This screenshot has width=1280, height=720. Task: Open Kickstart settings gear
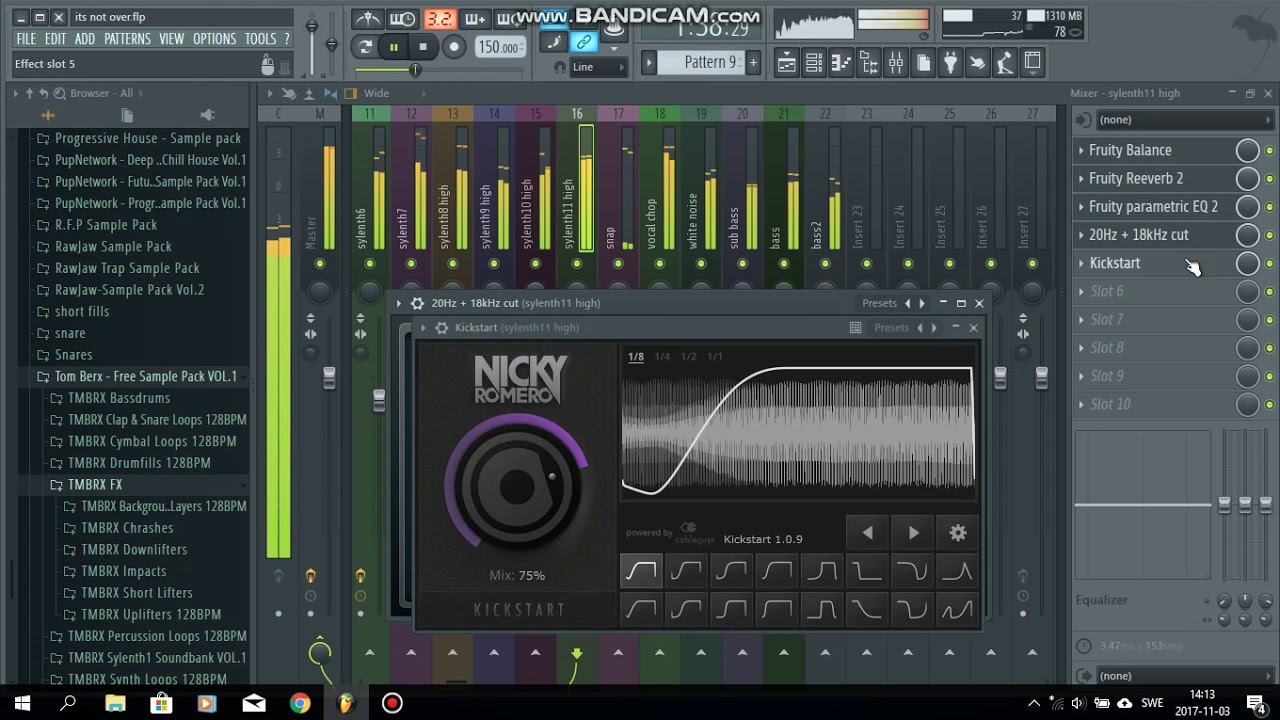tap(958, 533)
